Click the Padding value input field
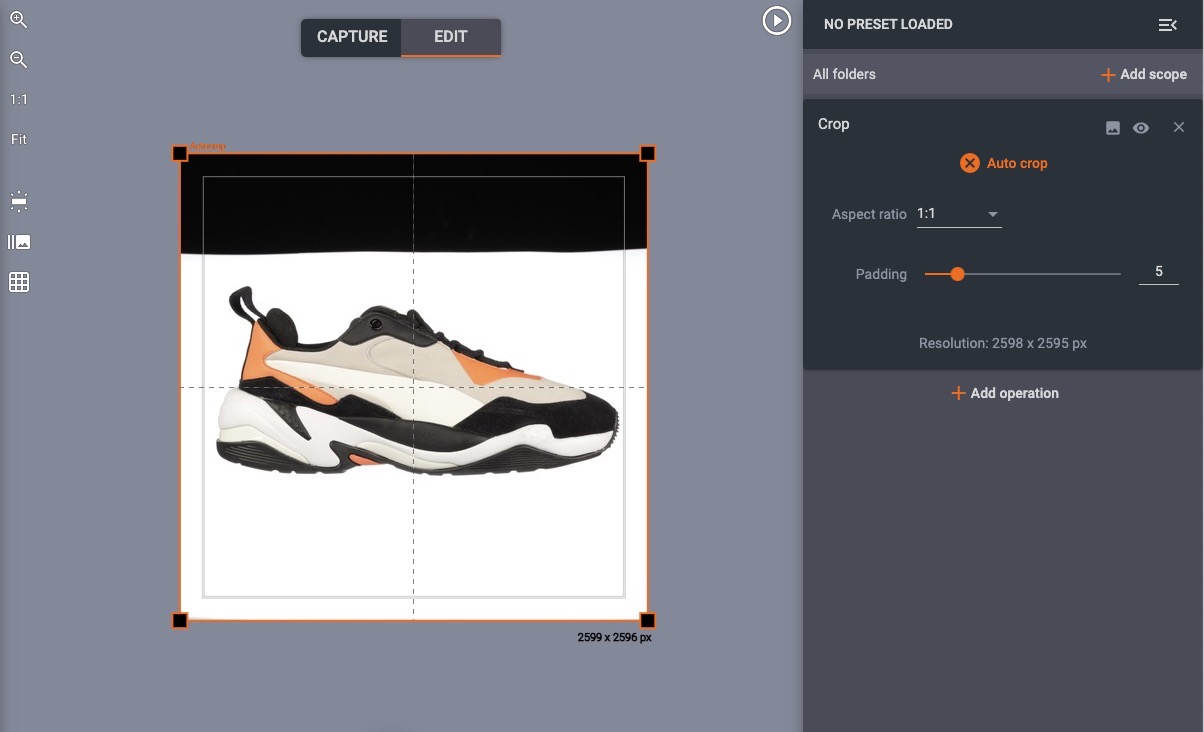 (1158, 271)
